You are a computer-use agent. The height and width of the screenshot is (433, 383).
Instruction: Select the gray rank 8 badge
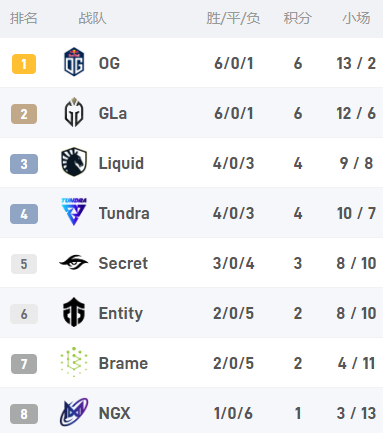pyautogui.click(x=24, y=414)
